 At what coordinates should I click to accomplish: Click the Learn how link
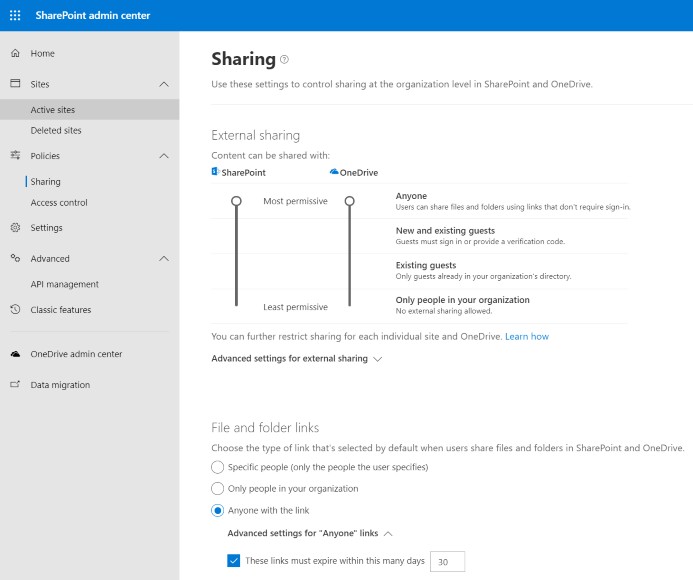pyautogui.click(x=527, y=336)
